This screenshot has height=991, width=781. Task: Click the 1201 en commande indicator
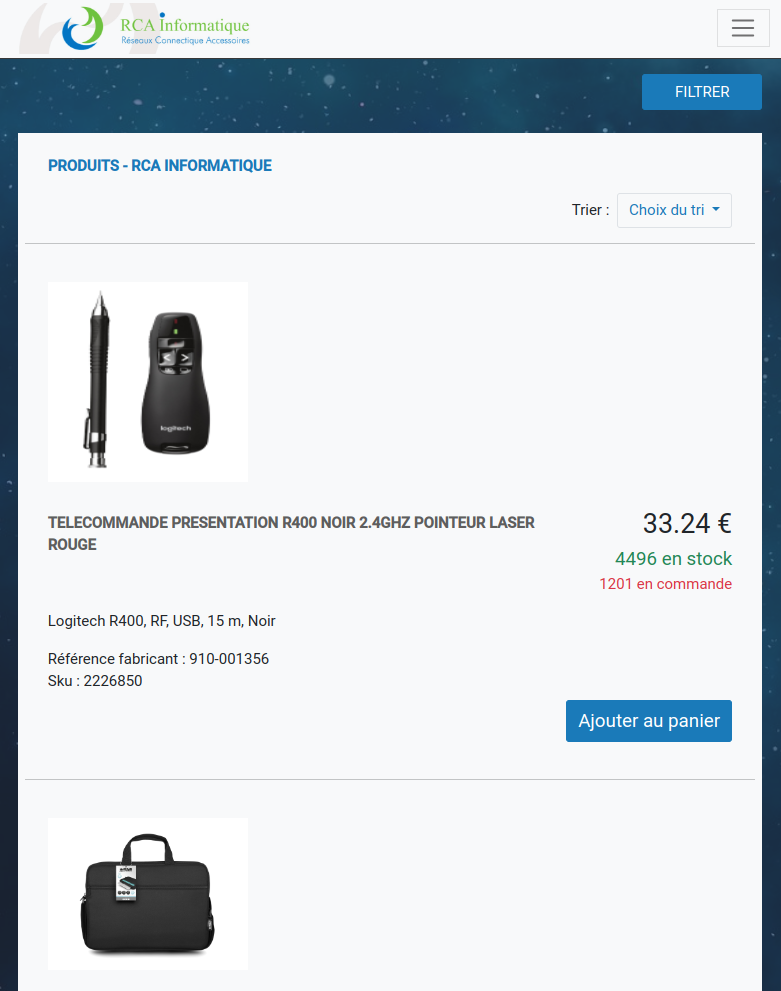click(x=665, y=584)
